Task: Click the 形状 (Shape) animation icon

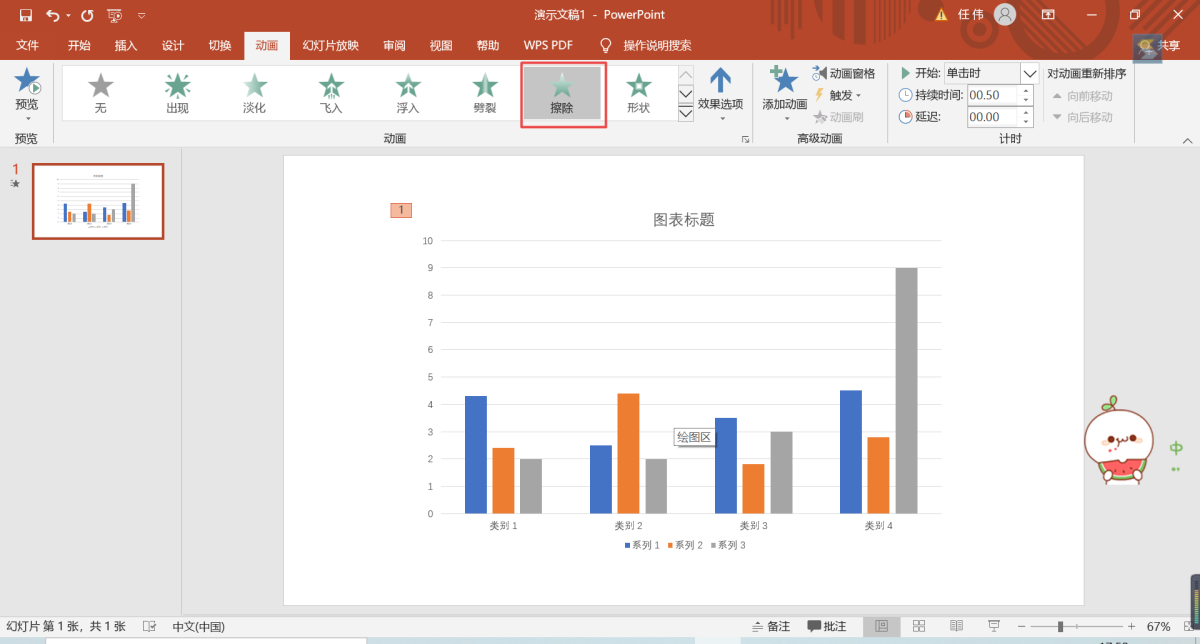Action: point(638,93)
